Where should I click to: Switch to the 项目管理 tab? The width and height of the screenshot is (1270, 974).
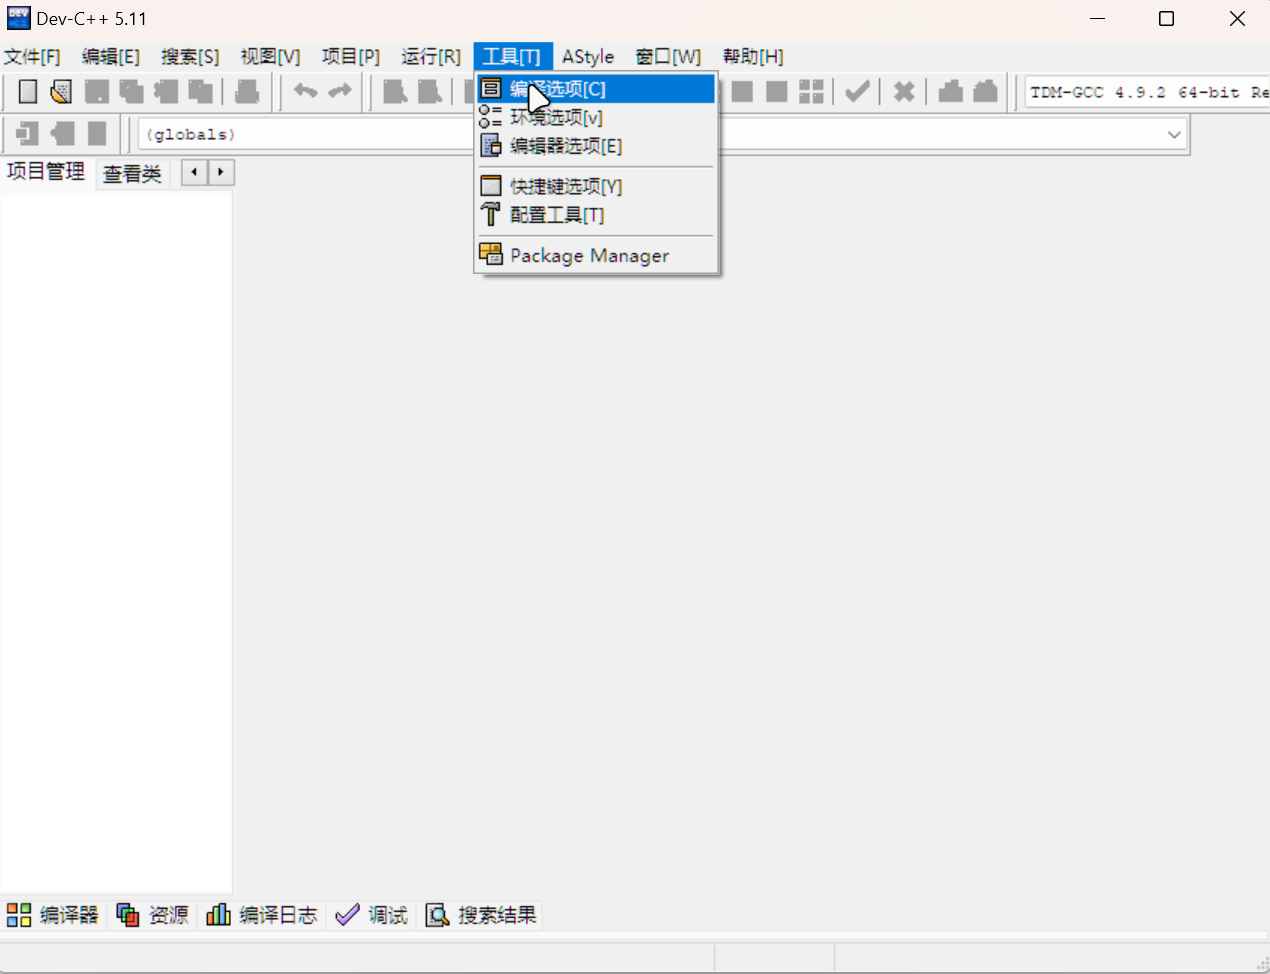46,172
